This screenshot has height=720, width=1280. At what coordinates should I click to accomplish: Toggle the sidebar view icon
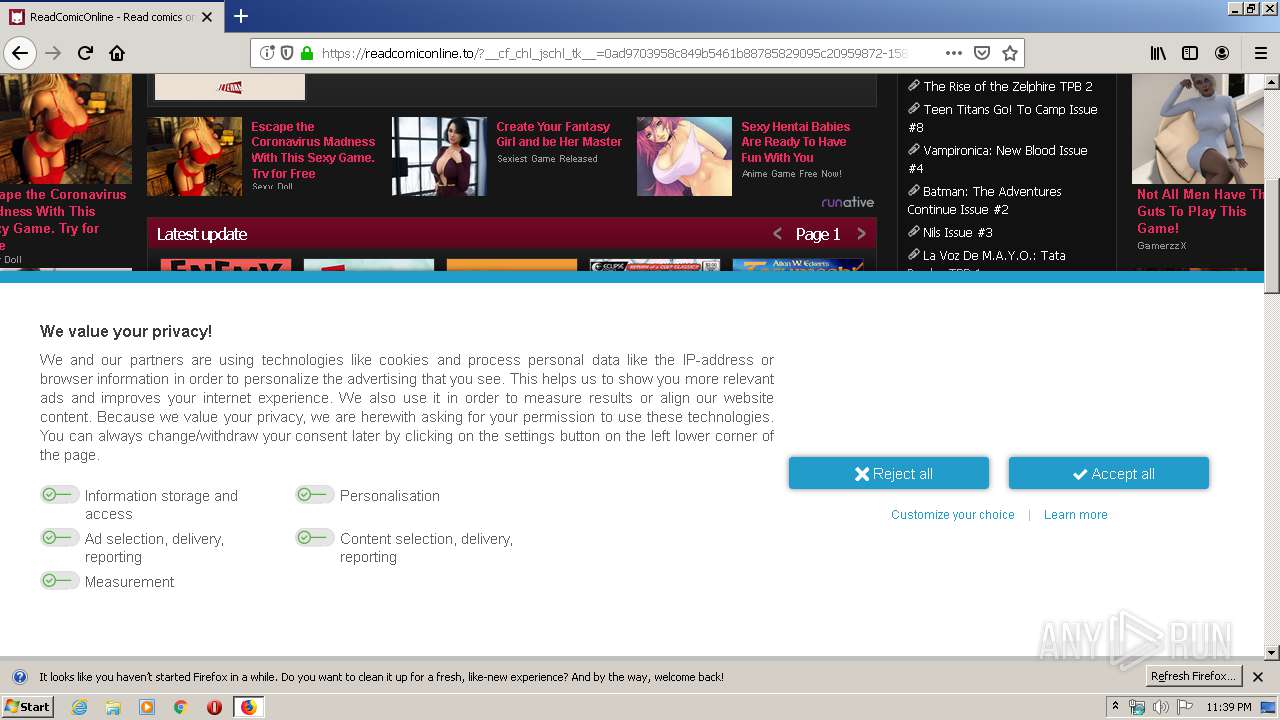click(1190, 53)
